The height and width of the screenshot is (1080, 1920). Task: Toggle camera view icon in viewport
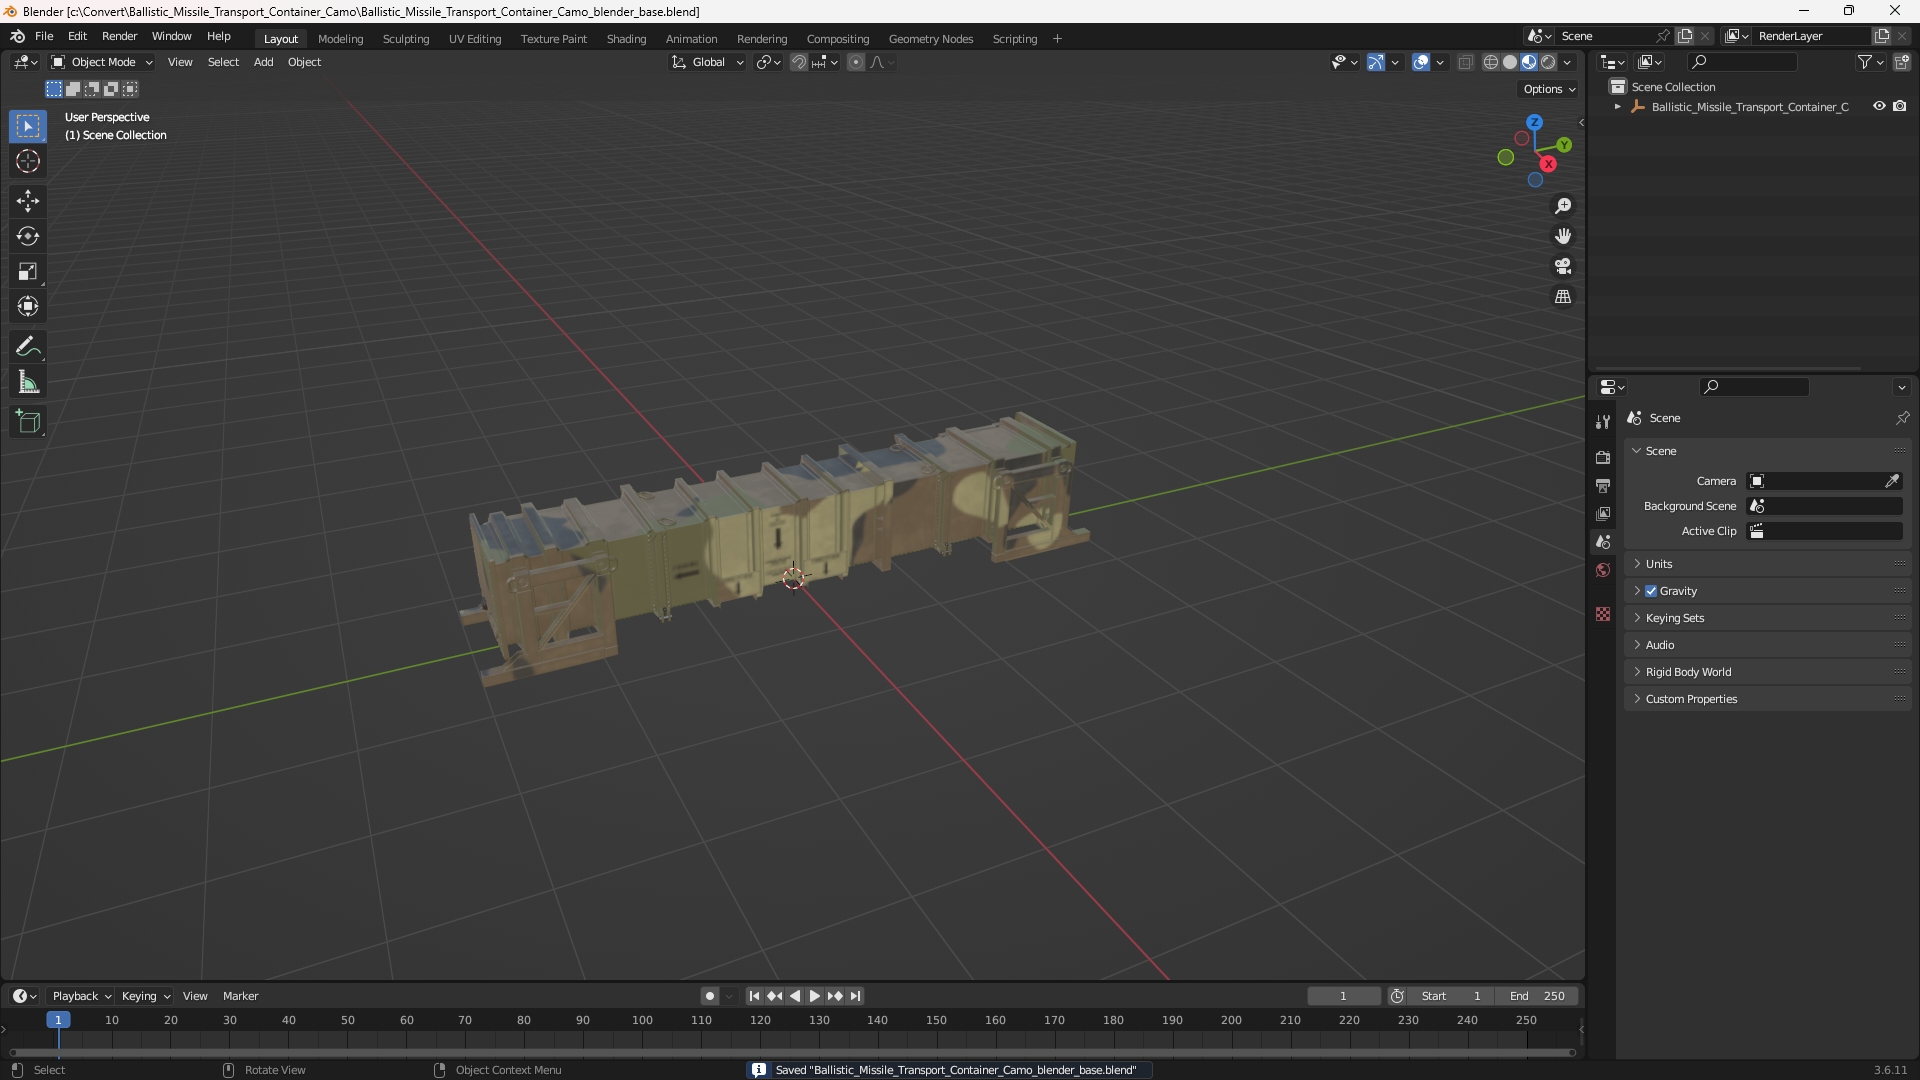click(x=1563, y=266)
